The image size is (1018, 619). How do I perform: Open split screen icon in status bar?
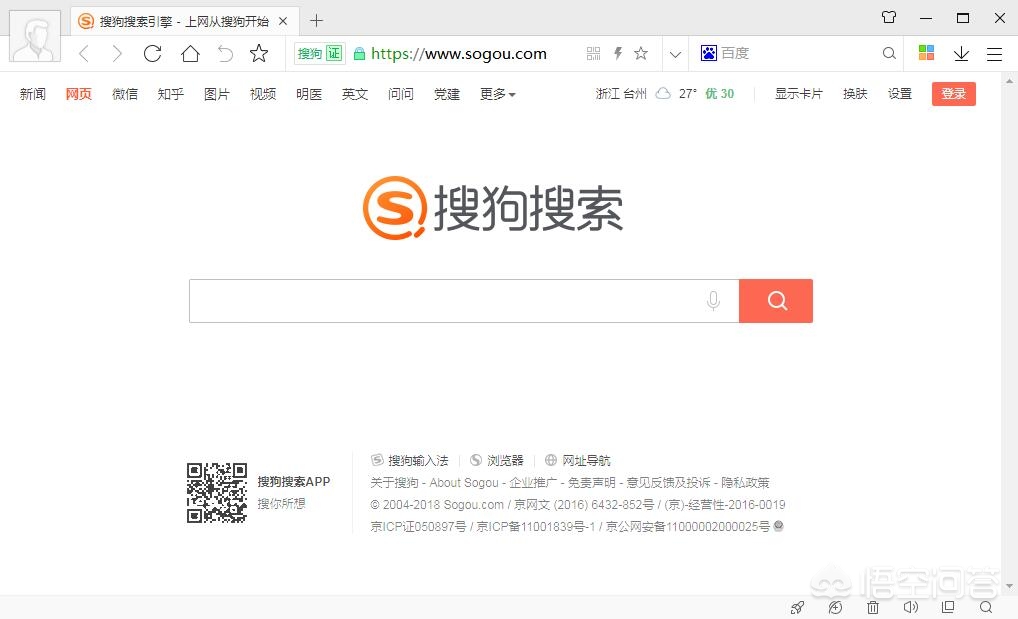[x=948, y=607]
